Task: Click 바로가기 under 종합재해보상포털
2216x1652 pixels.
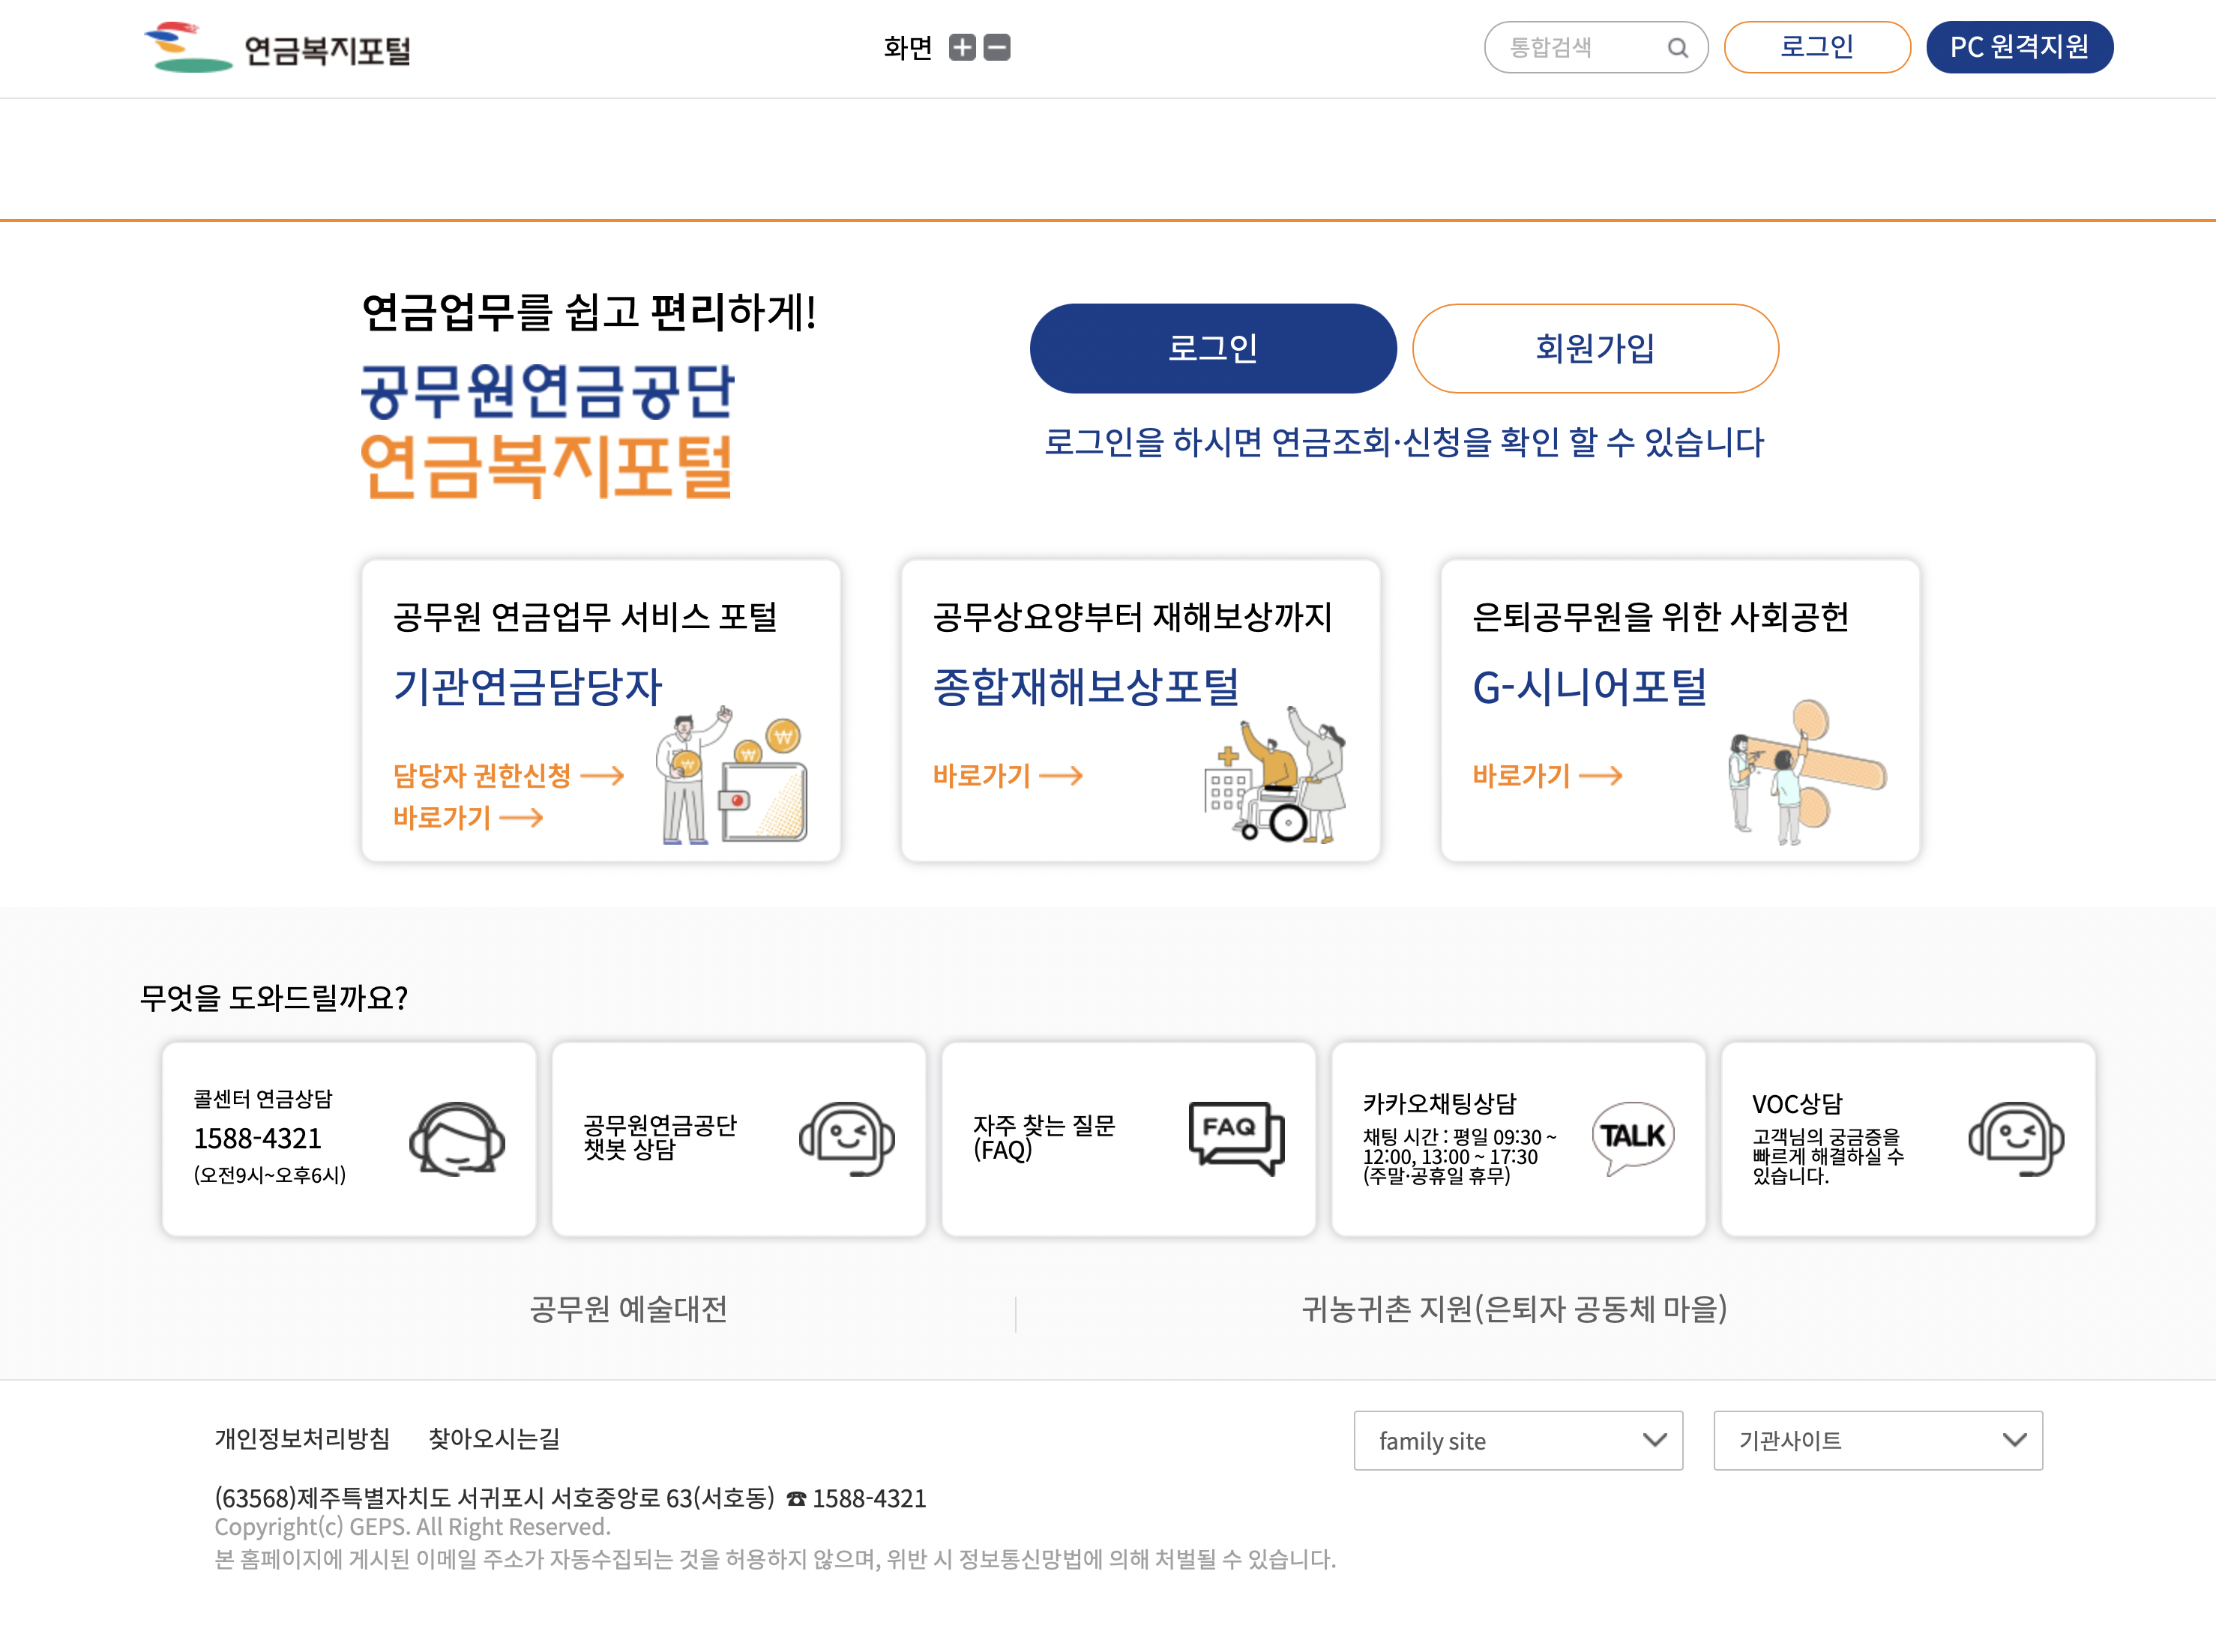Action: coord(983,776)
